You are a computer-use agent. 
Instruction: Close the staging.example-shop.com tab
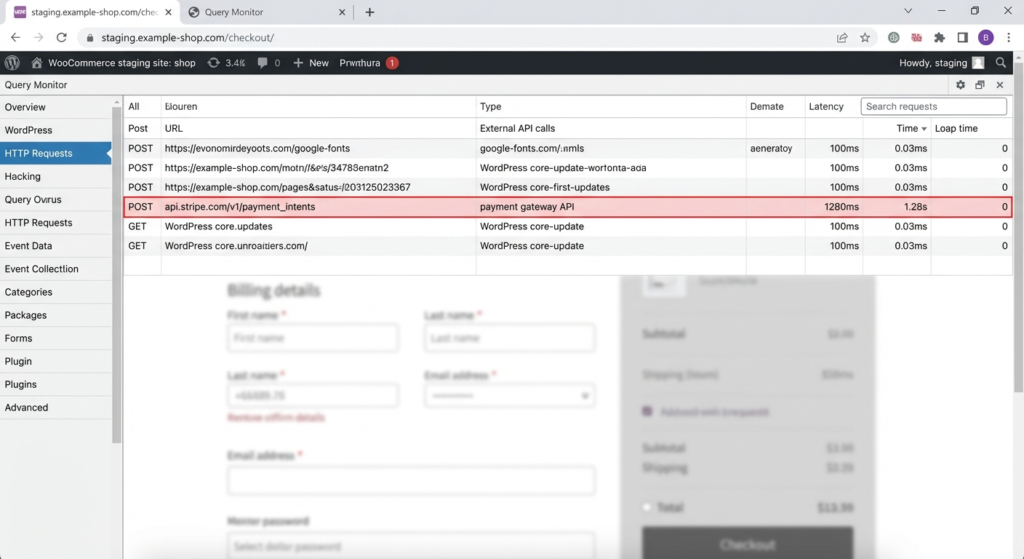[168, 12]
